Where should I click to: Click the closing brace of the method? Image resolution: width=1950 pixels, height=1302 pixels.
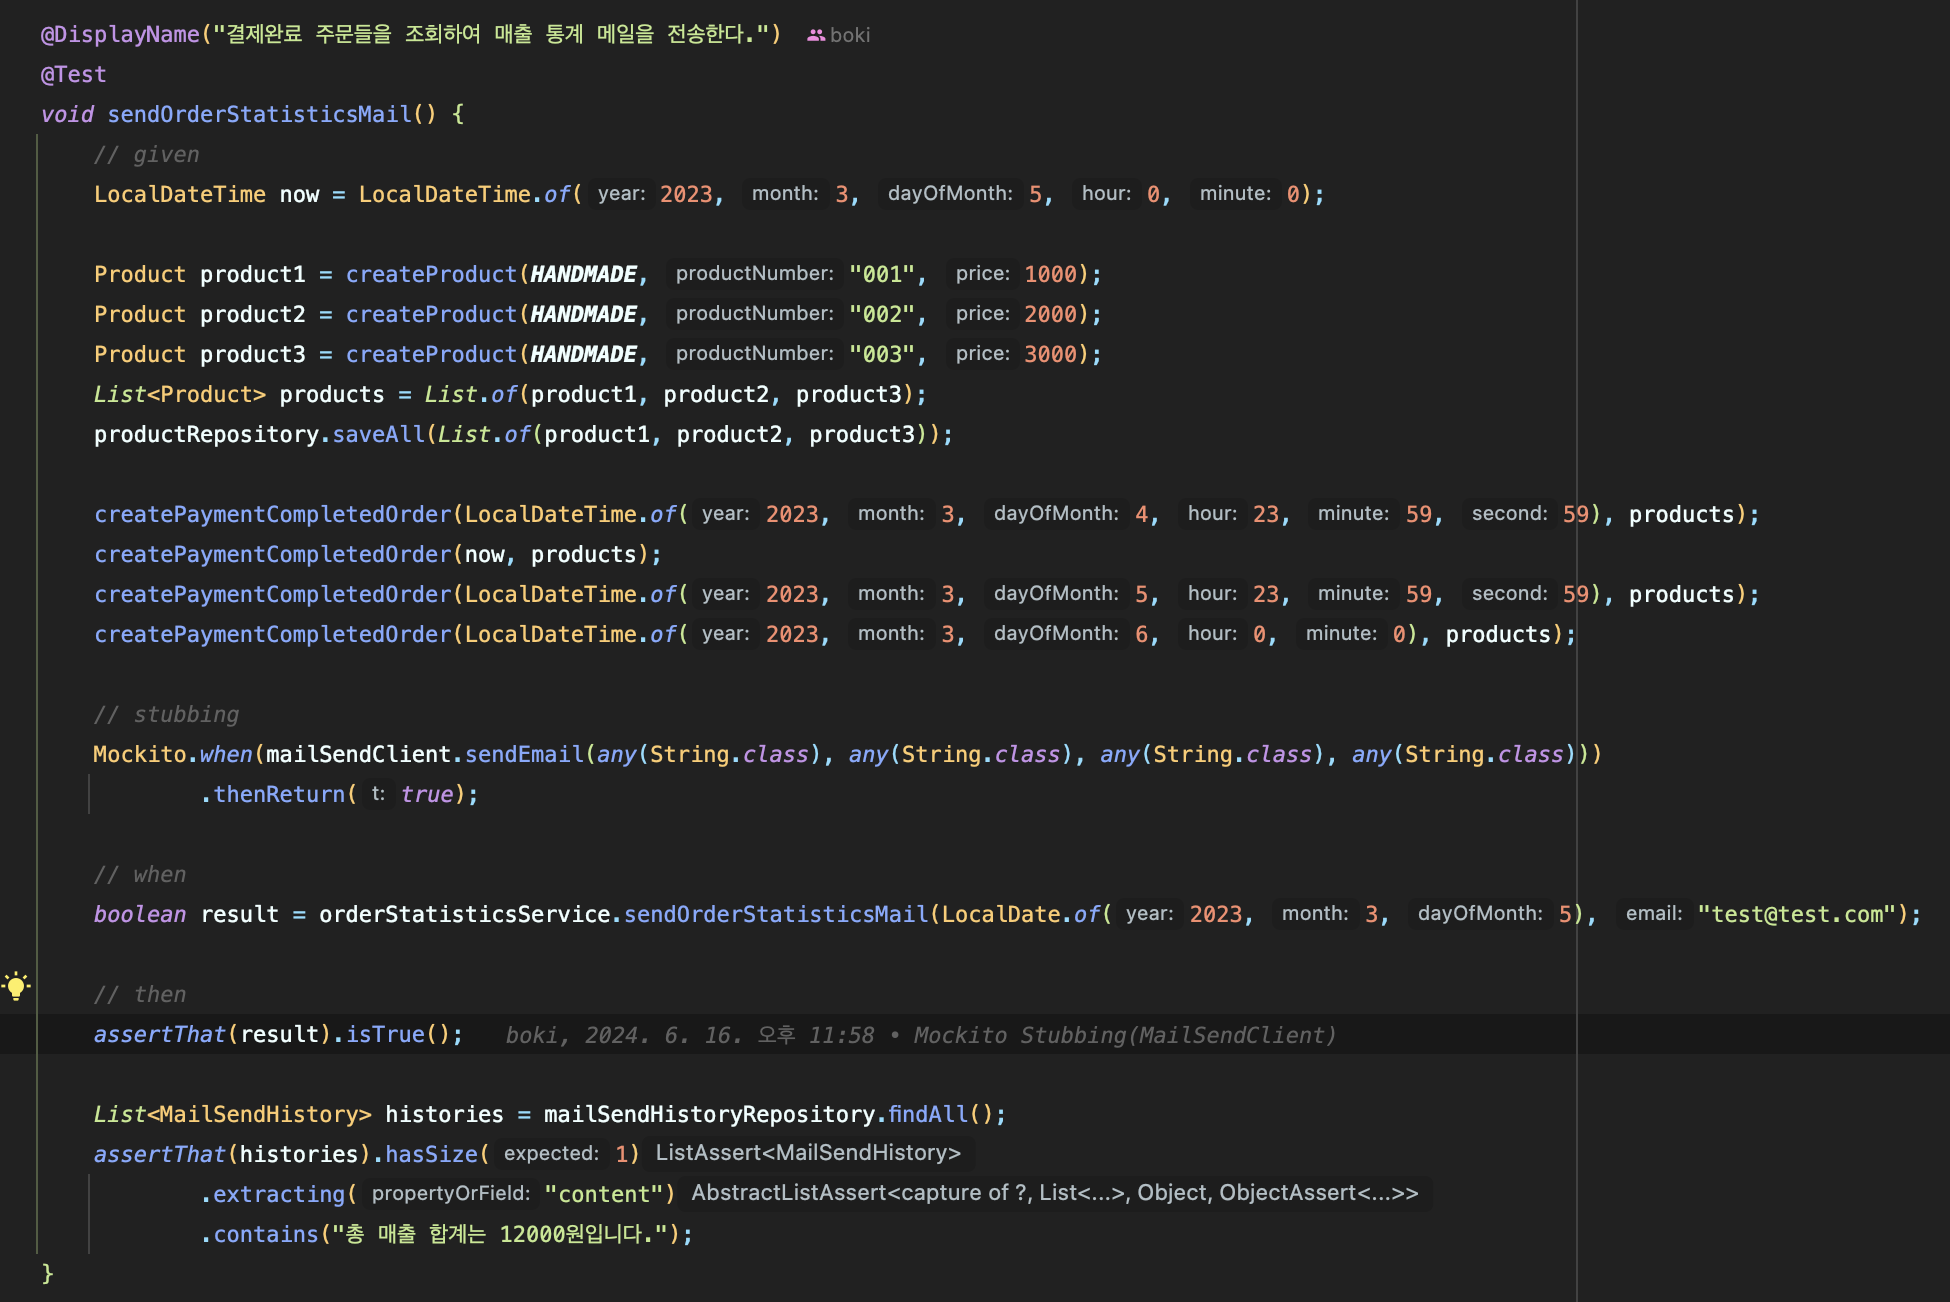(47, 1273)
